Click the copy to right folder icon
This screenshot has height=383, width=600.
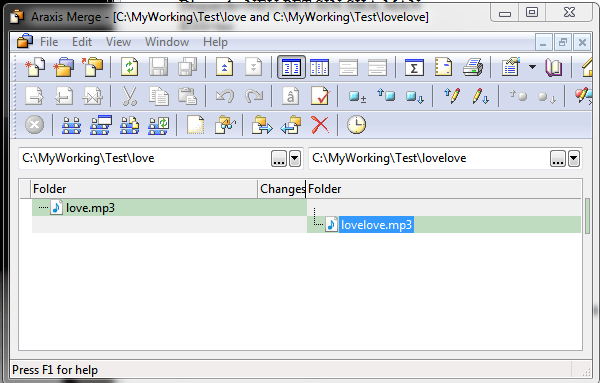262,125
